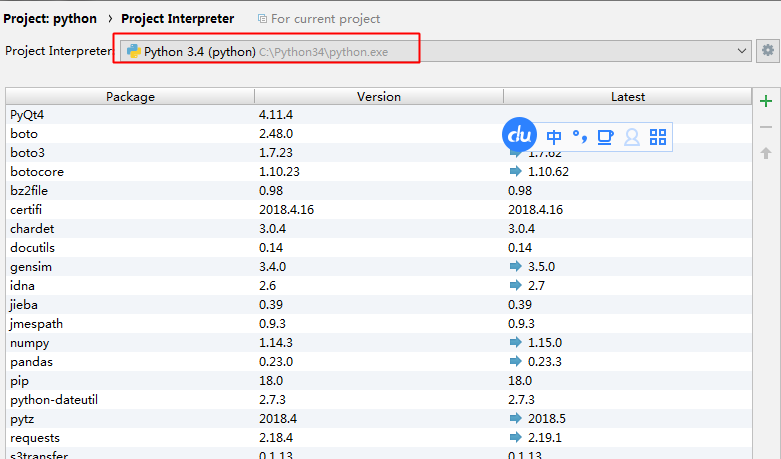This screenshot has height=459, width=781.
Task: Click the 'For current project' copy icon
Action: 262,19
